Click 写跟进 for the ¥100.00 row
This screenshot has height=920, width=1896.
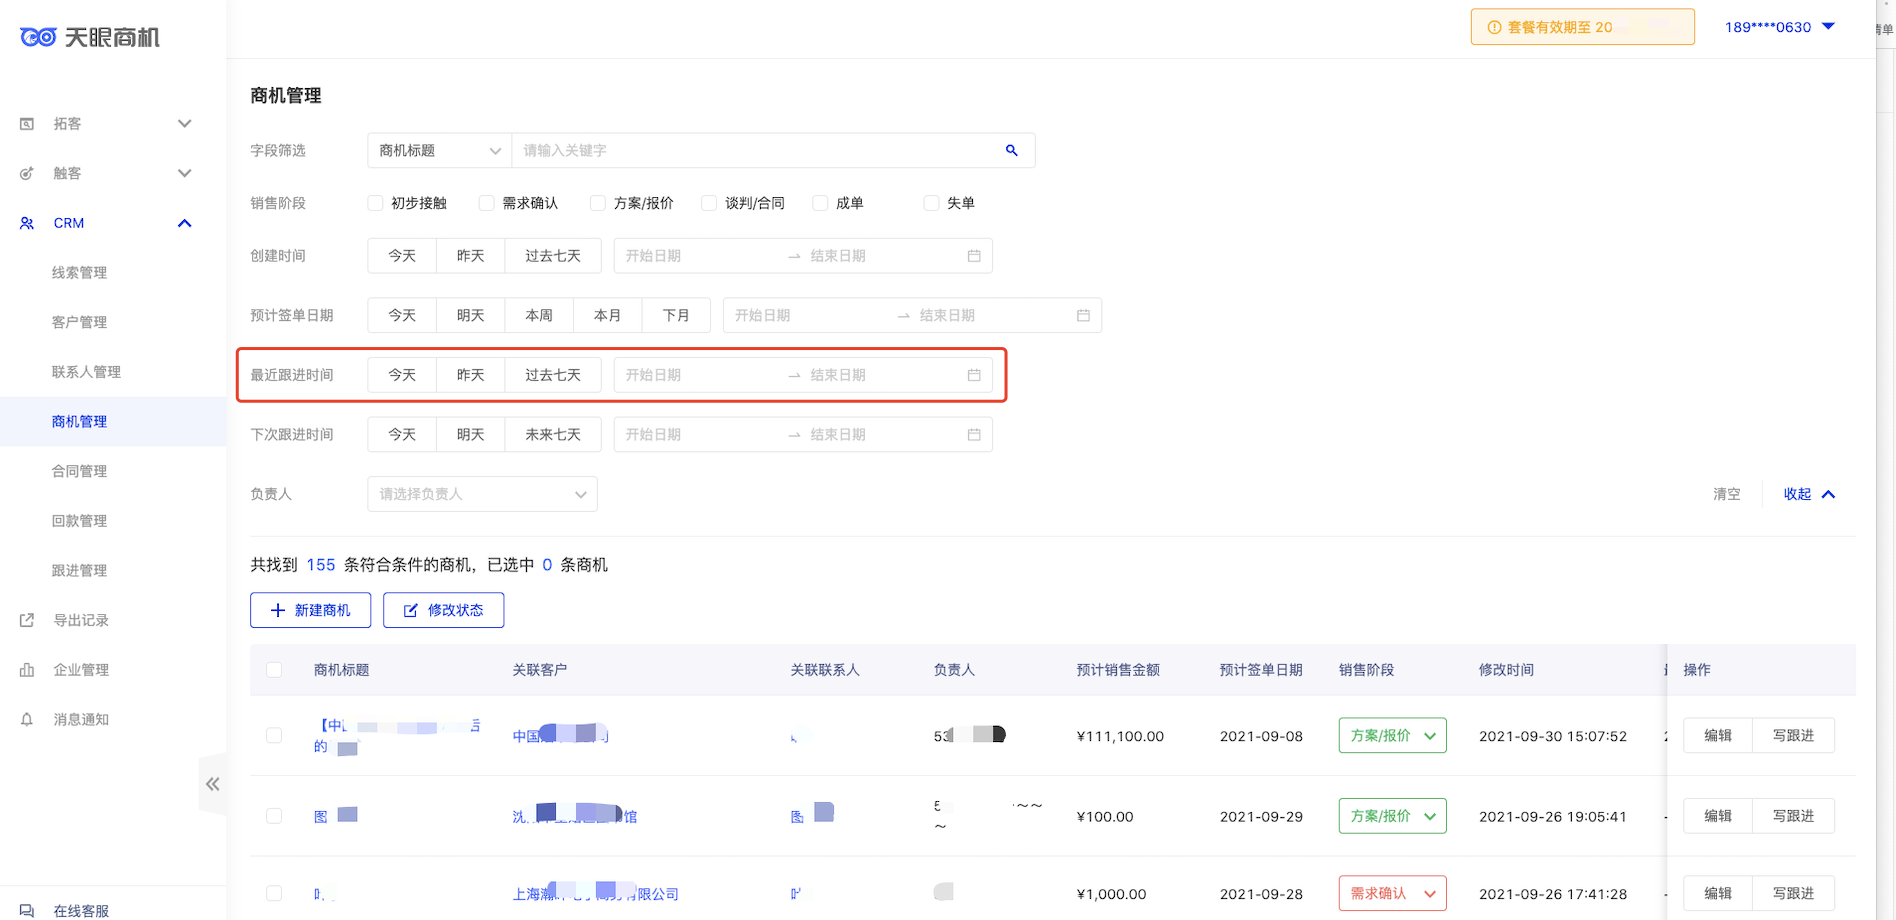(x=1793, y=816)
